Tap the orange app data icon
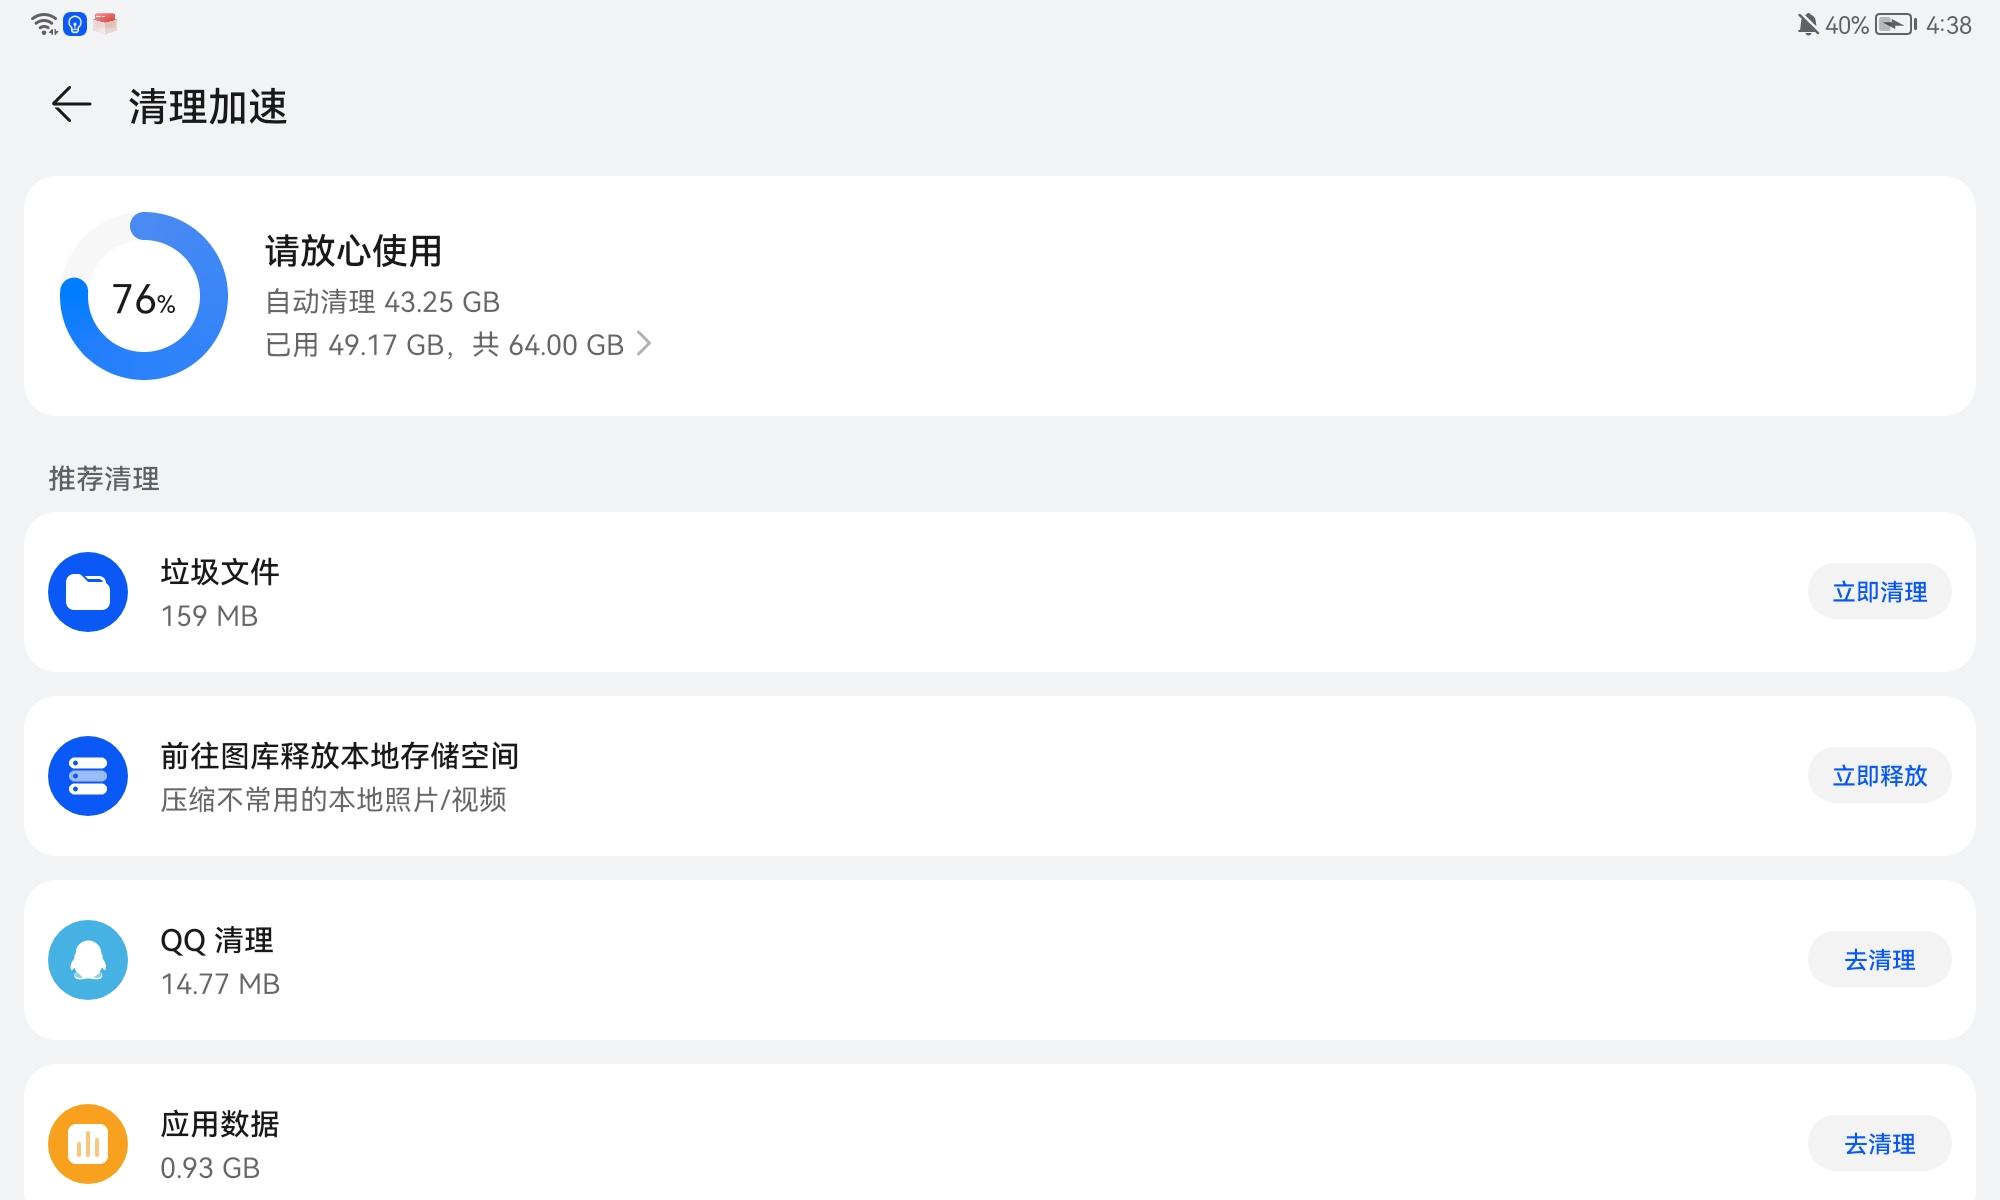Viewport: 2000px width, 1200px height. [88, 1144]
